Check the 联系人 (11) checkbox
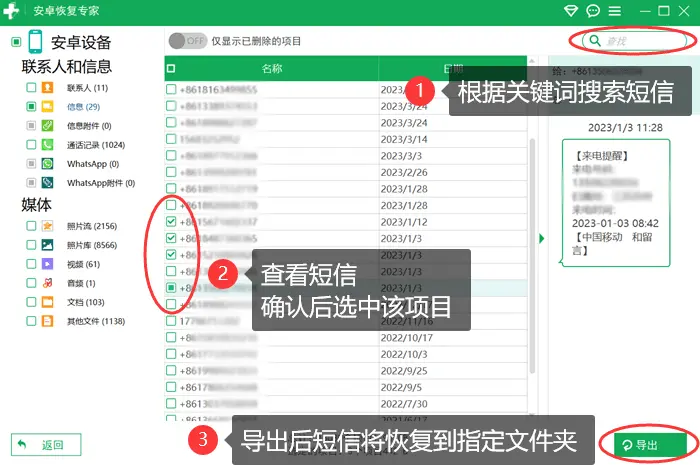Image resolution: width=700 pixels, height=465 pixels. point(31,87)
